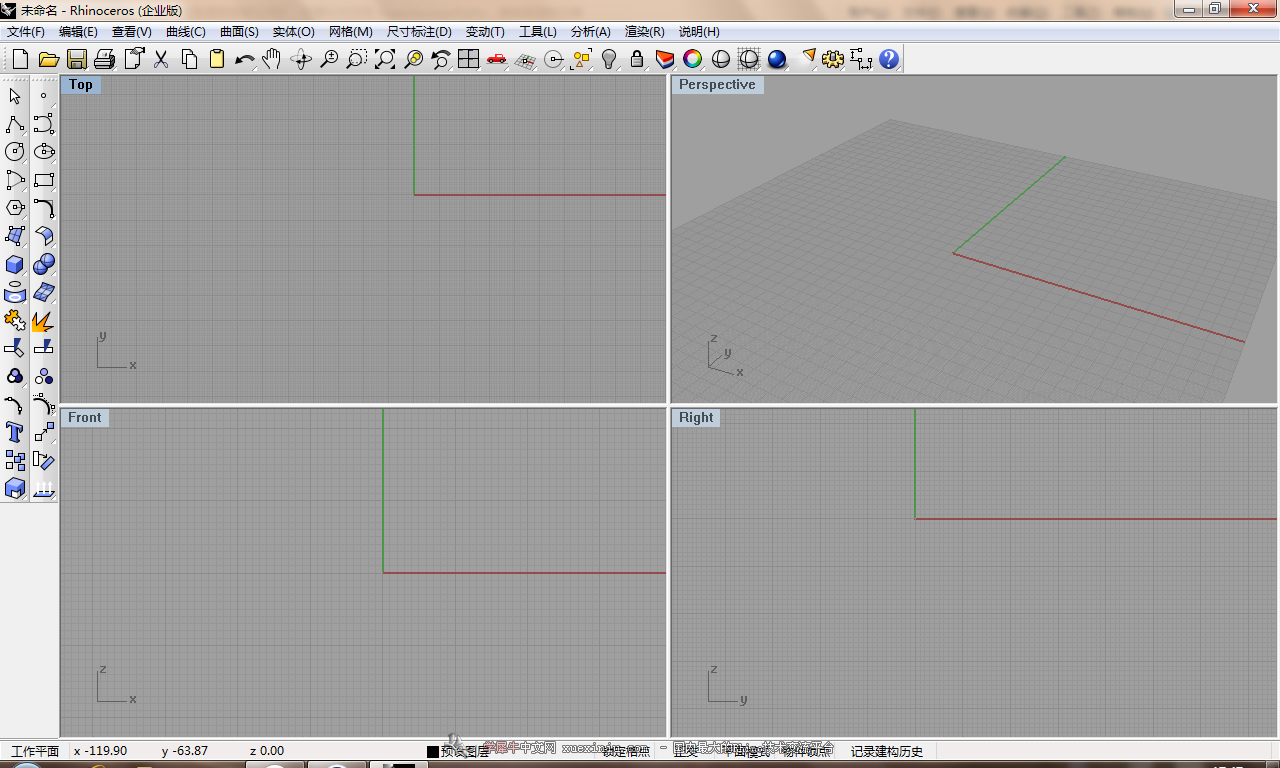Open Options with the gear icon
The image size is (1280, 768).
(833, 59)
